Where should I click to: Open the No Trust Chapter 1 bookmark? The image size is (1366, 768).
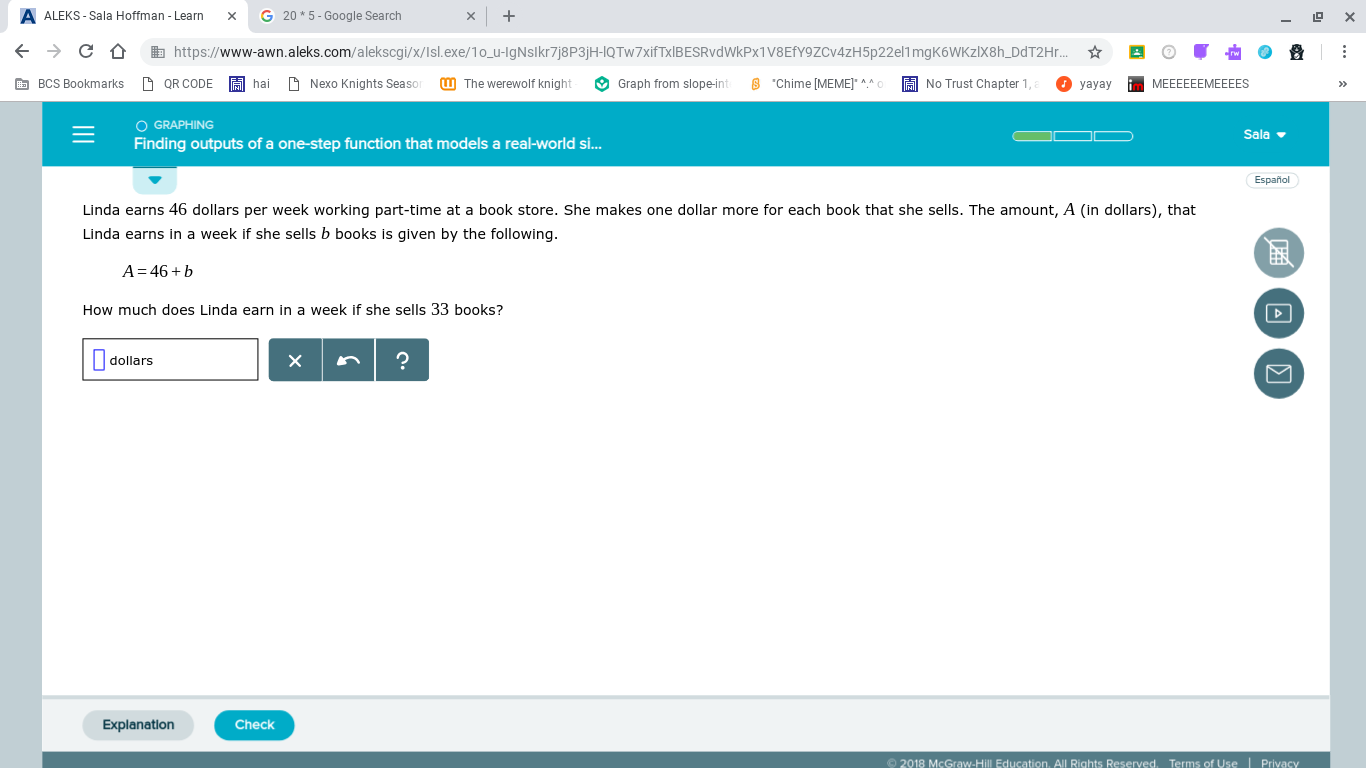coord(971,84)
